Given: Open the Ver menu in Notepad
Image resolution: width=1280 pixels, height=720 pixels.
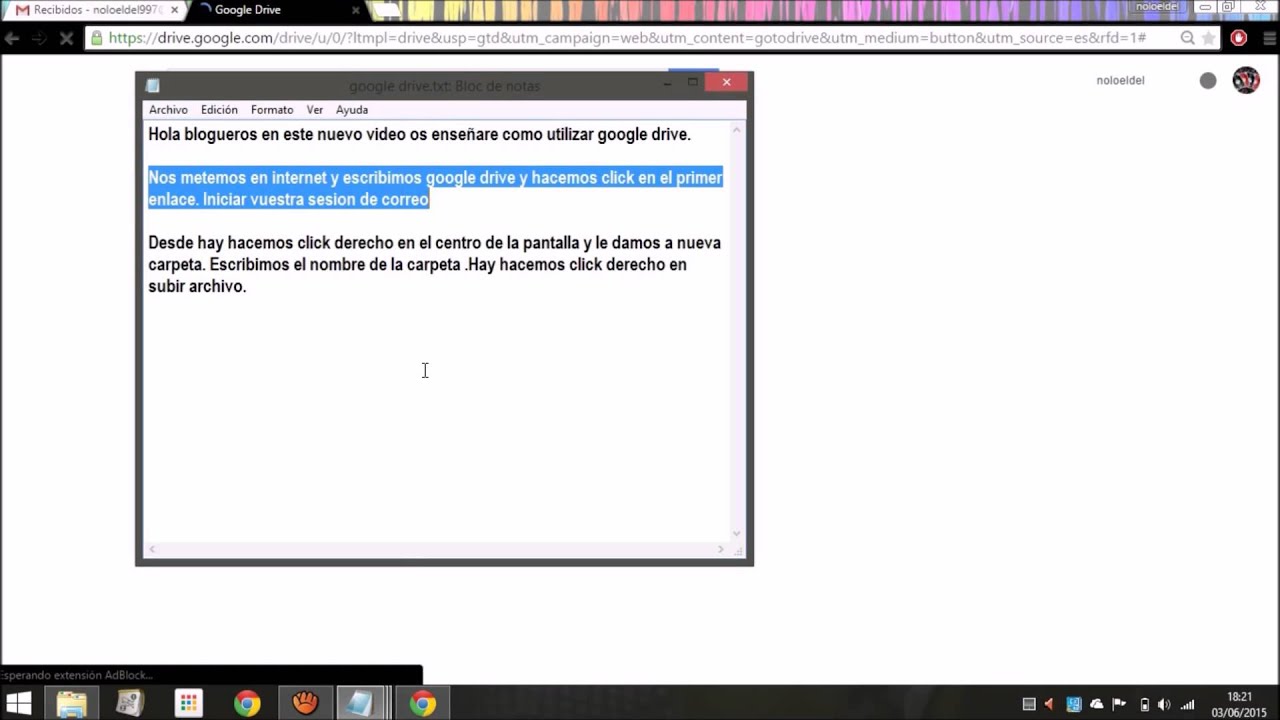Looking at the screenshot, I should point(315,110).
